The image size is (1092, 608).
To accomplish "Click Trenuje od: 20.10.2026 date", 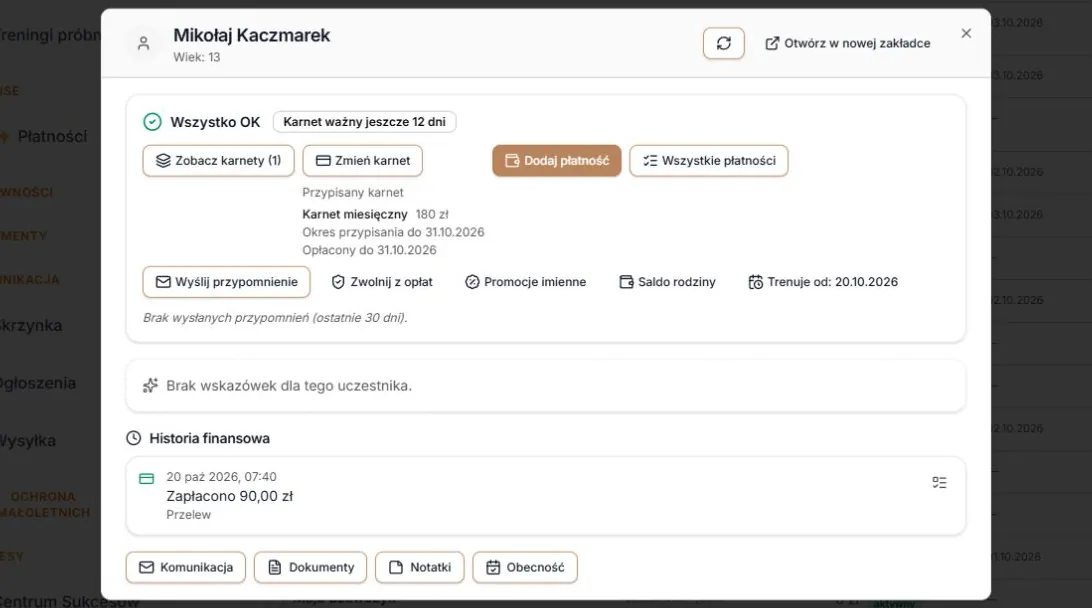I will (x=822, y=282).
